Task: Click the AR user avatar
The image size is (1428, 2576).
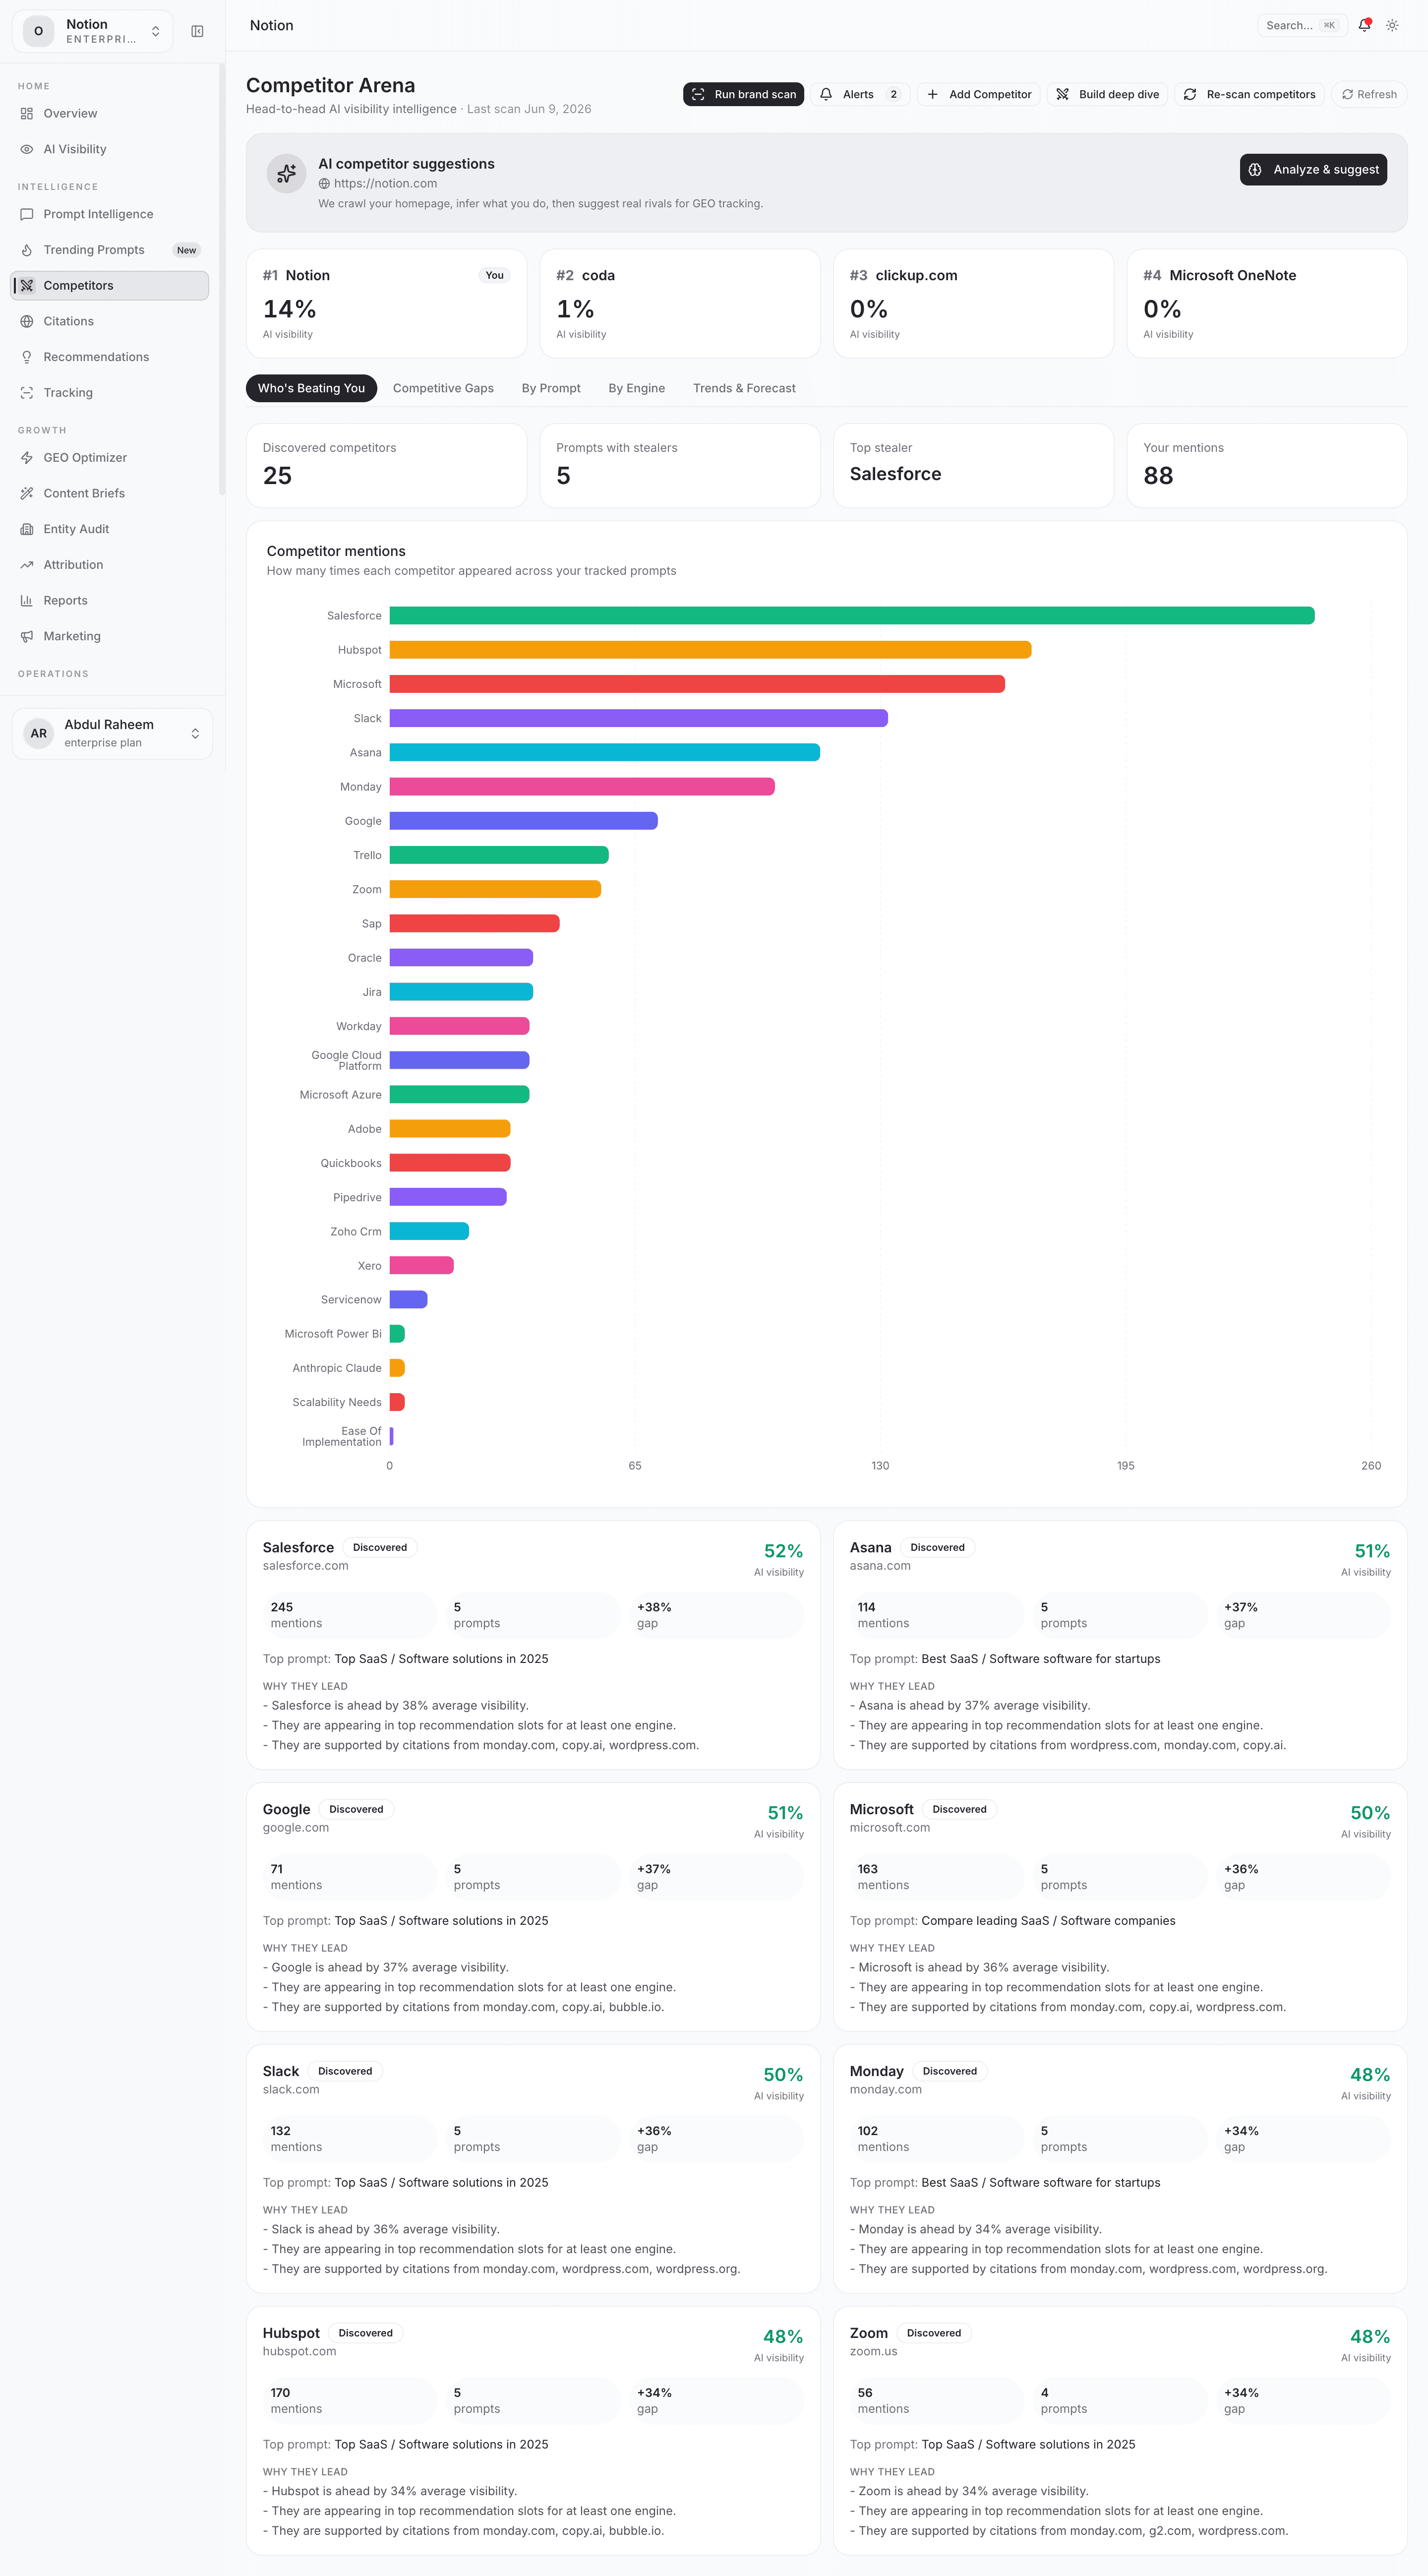Action: [39, 733]
